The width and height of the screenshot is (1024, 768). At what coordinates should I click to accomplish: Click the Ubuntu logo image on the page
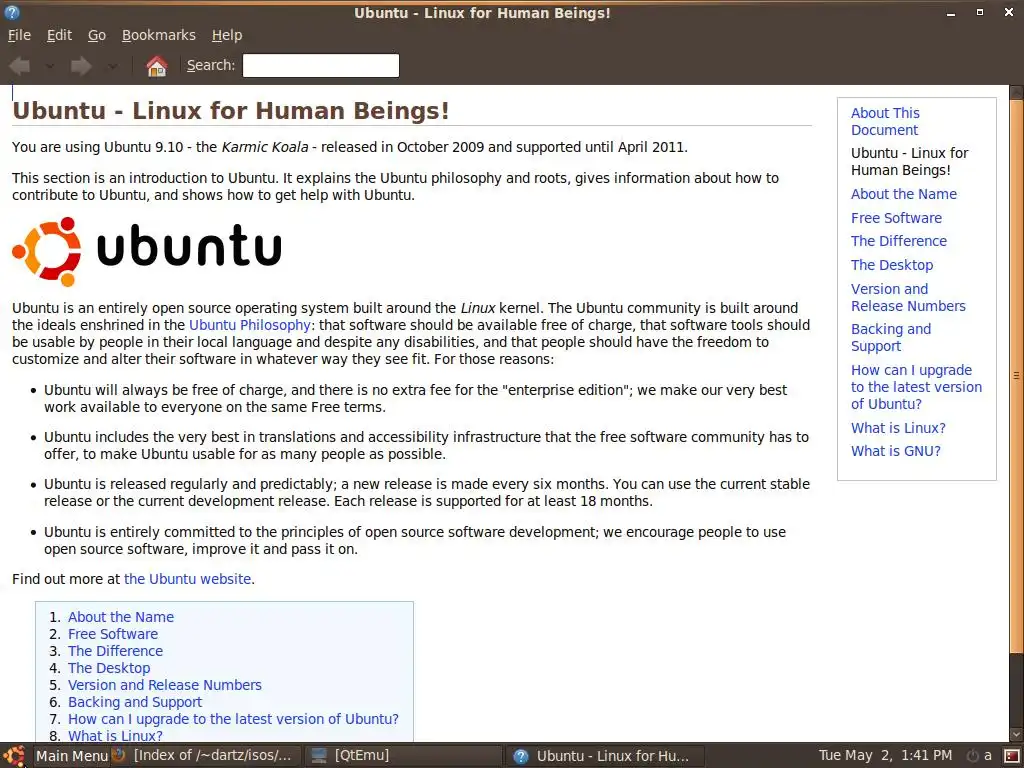point(147,251)
